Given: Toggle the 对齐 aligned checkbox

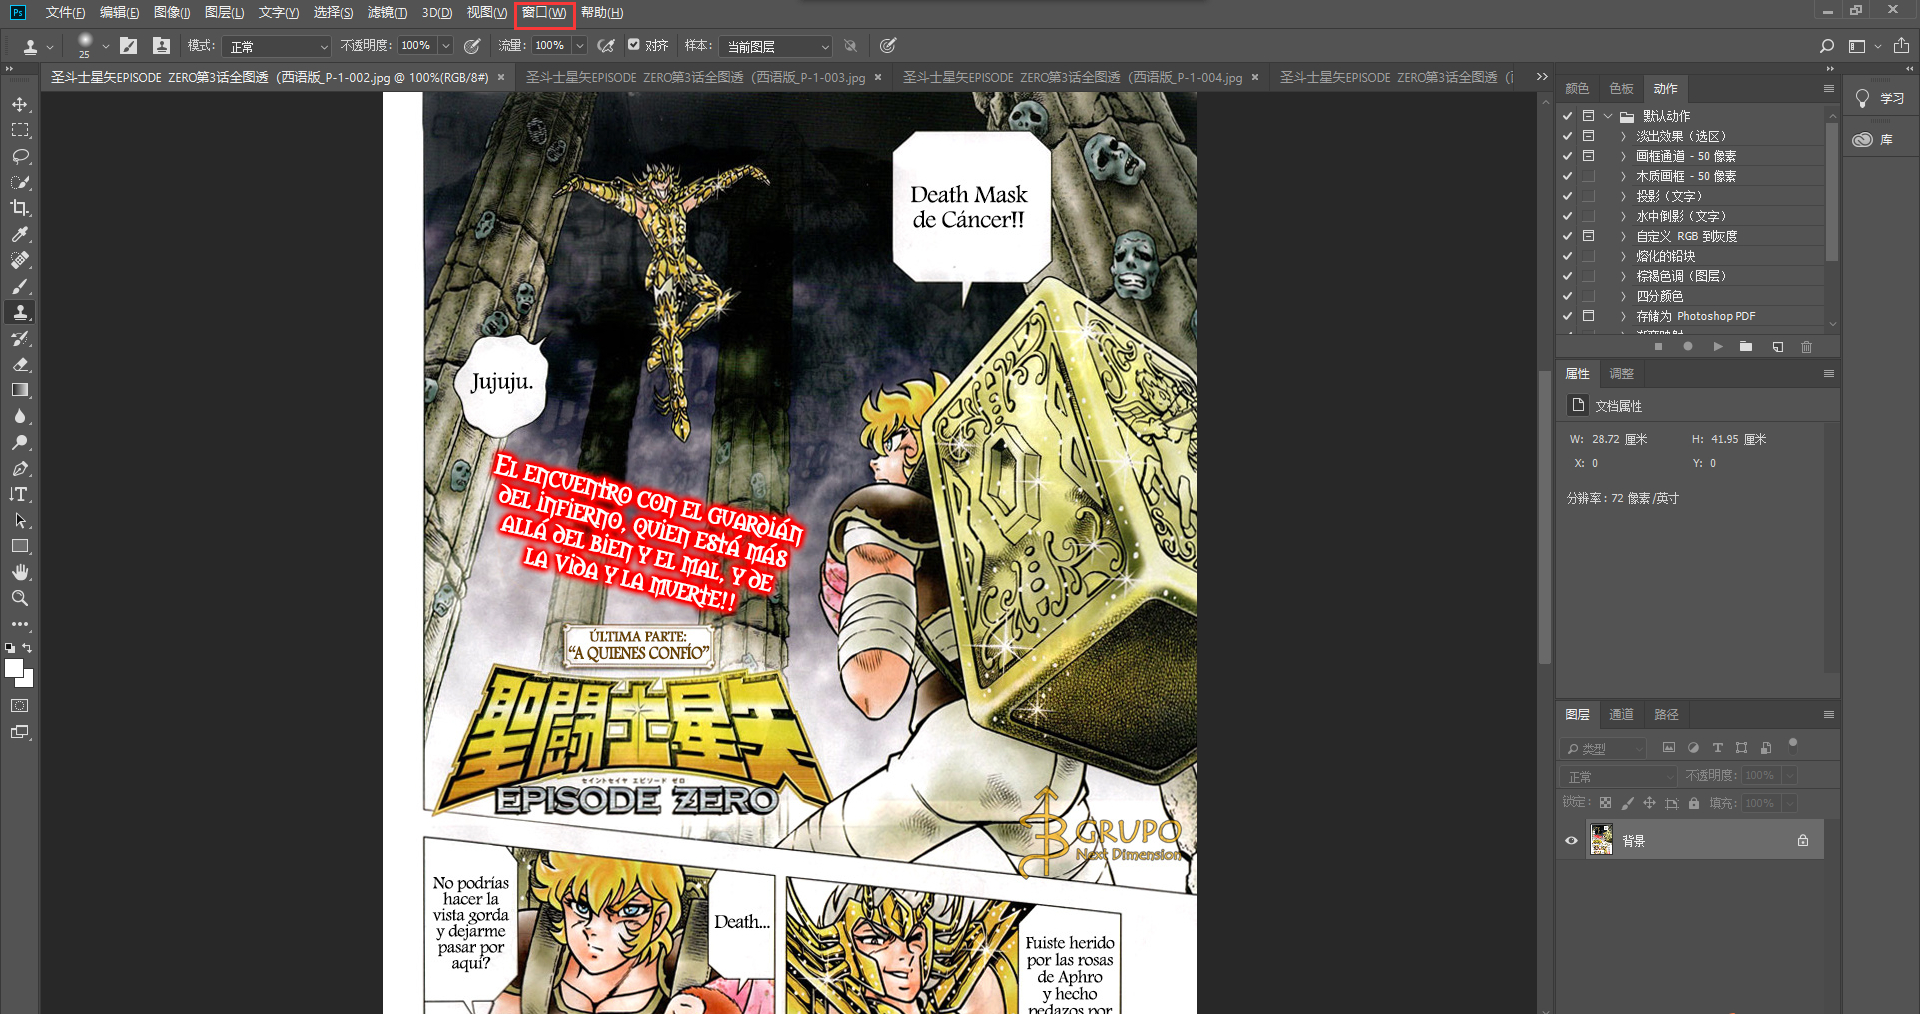Looking at the screenshot, I should pos(633,45).
